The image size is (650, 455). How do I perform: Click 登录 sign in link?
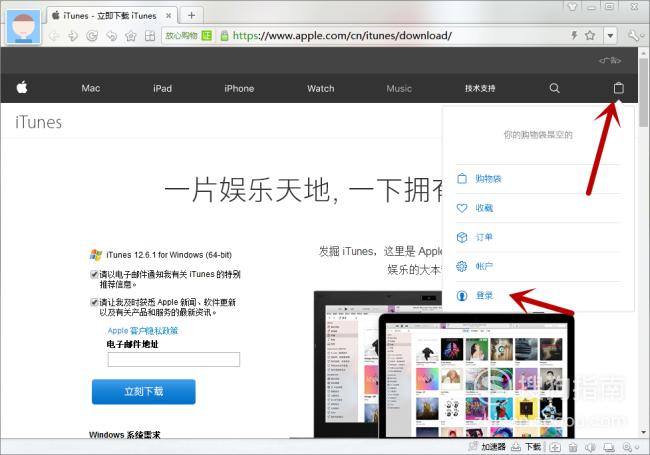click(x=484, y=295)
